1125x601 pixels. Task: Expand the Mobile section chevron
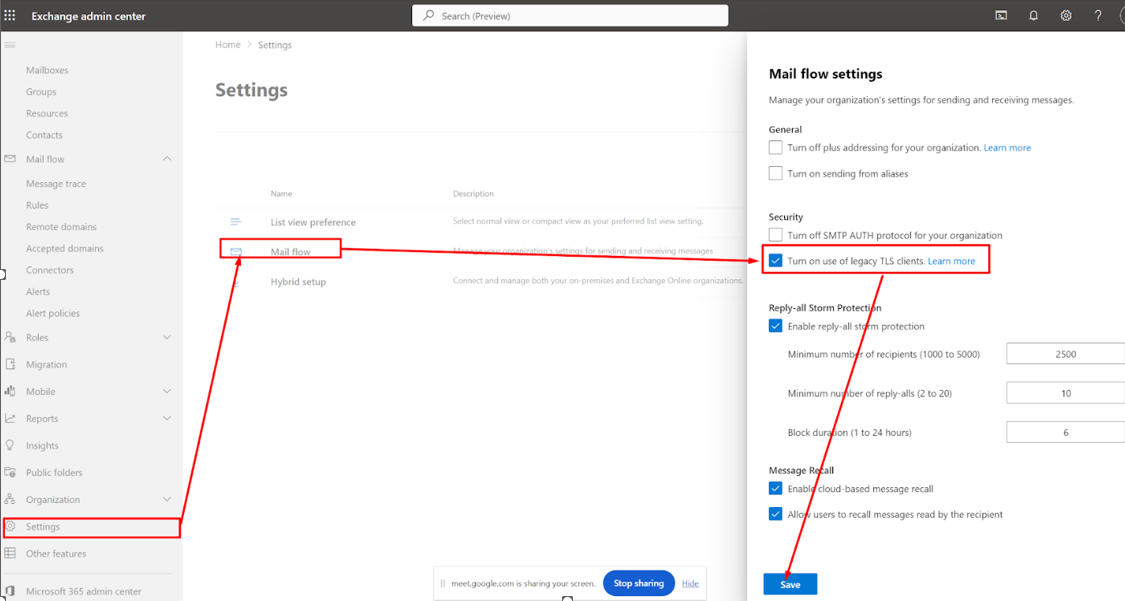click(166, 391)
